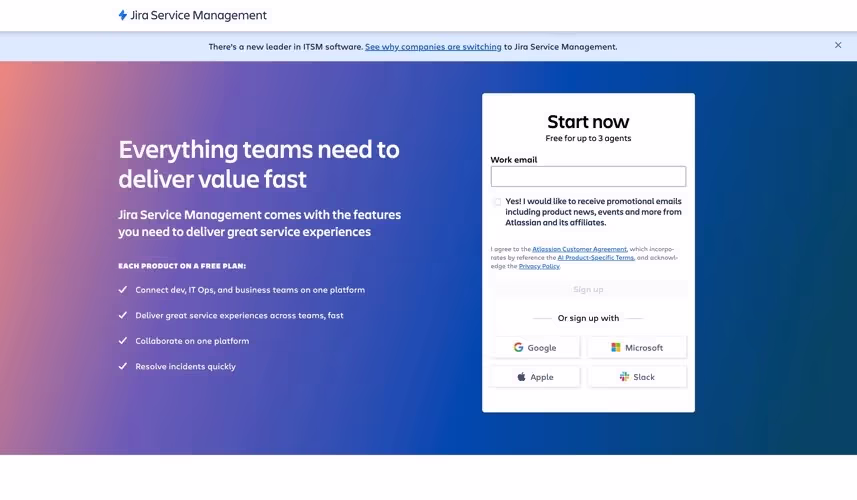Dismiss the ITSM announcement banner with the X
This screenshot has height=500, width=857.
pos(838,45)
